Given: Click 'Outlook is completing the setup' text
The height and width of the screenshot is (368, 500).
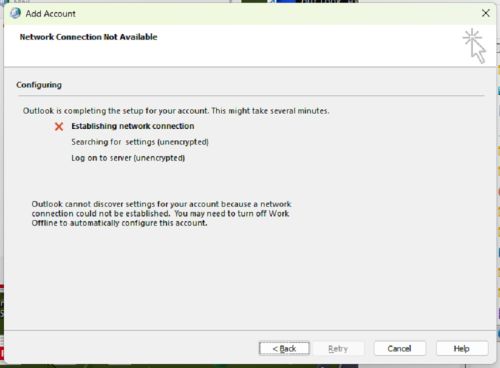Looking at the screenshot, I should tap(176, 111).
